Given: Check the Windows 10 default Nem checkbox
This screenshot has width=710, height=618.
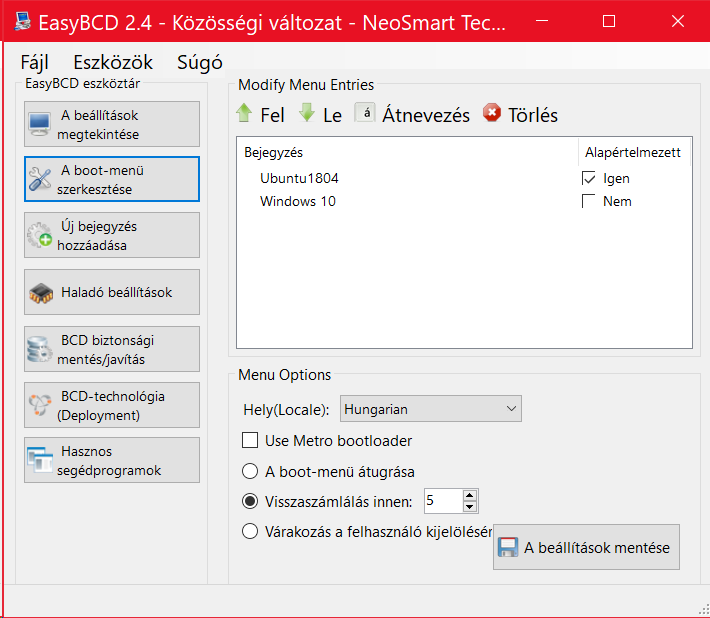Looking at the screenshot, I should (588, 201).
